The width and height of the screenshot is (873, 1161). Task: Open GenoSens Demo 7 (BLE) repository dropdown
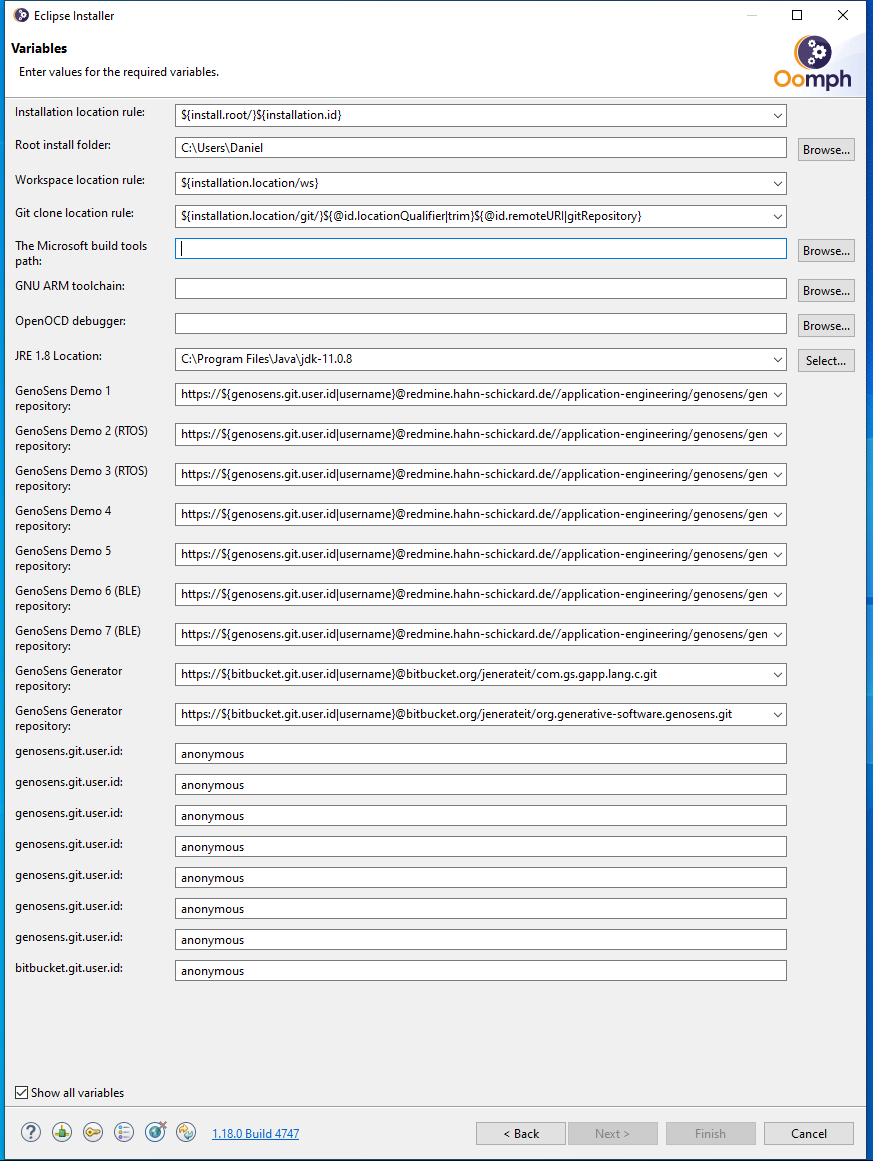click(777, 635)
